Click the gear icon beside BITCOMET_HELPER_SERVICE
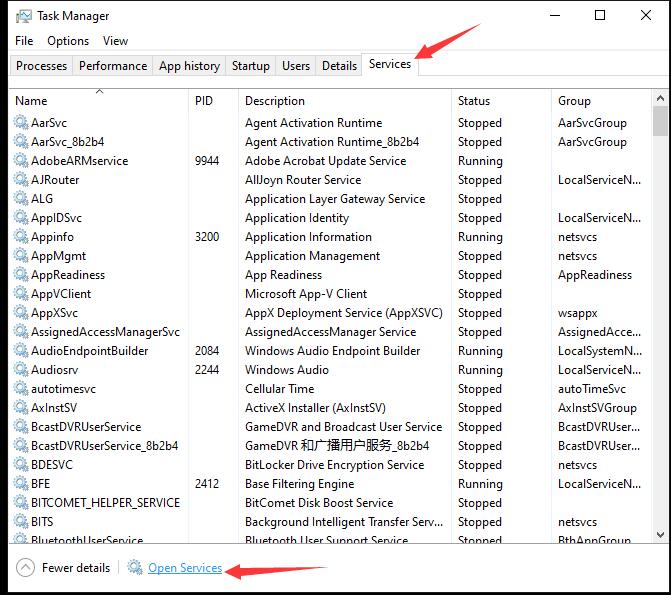The height and width of the screenshot is (595, 671). 21,503
